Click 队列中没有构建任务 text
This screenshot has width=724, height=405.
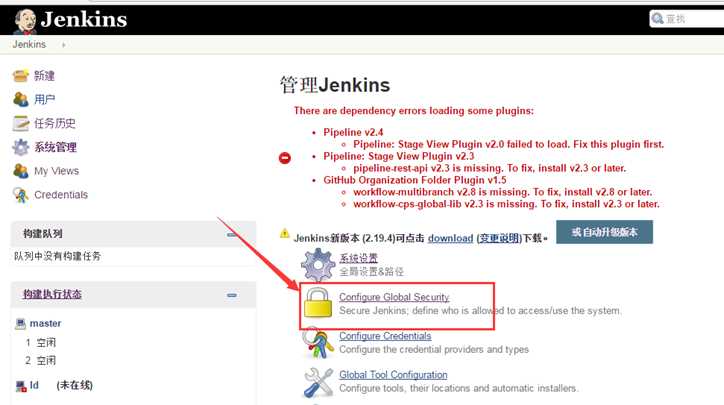57,256
